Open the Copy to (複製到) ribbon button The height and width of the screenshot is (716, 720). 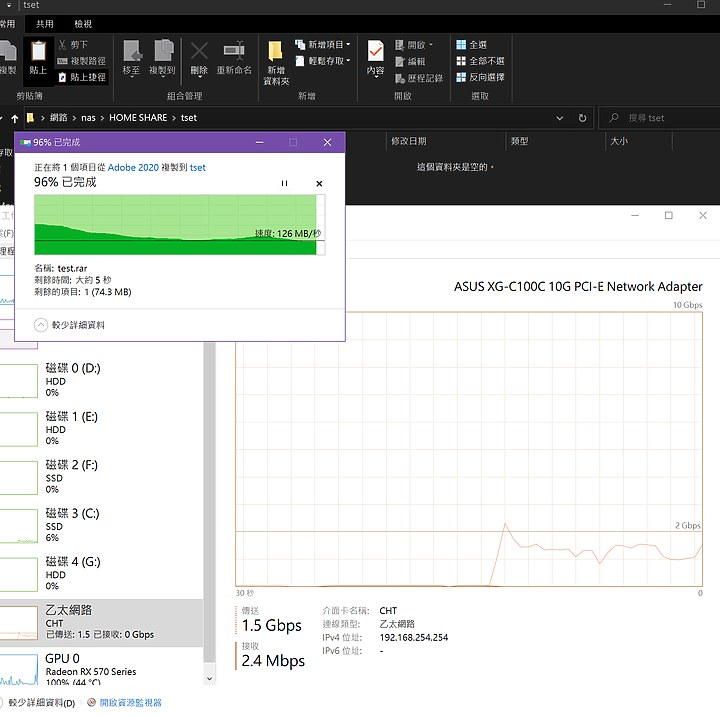[162, 58]
